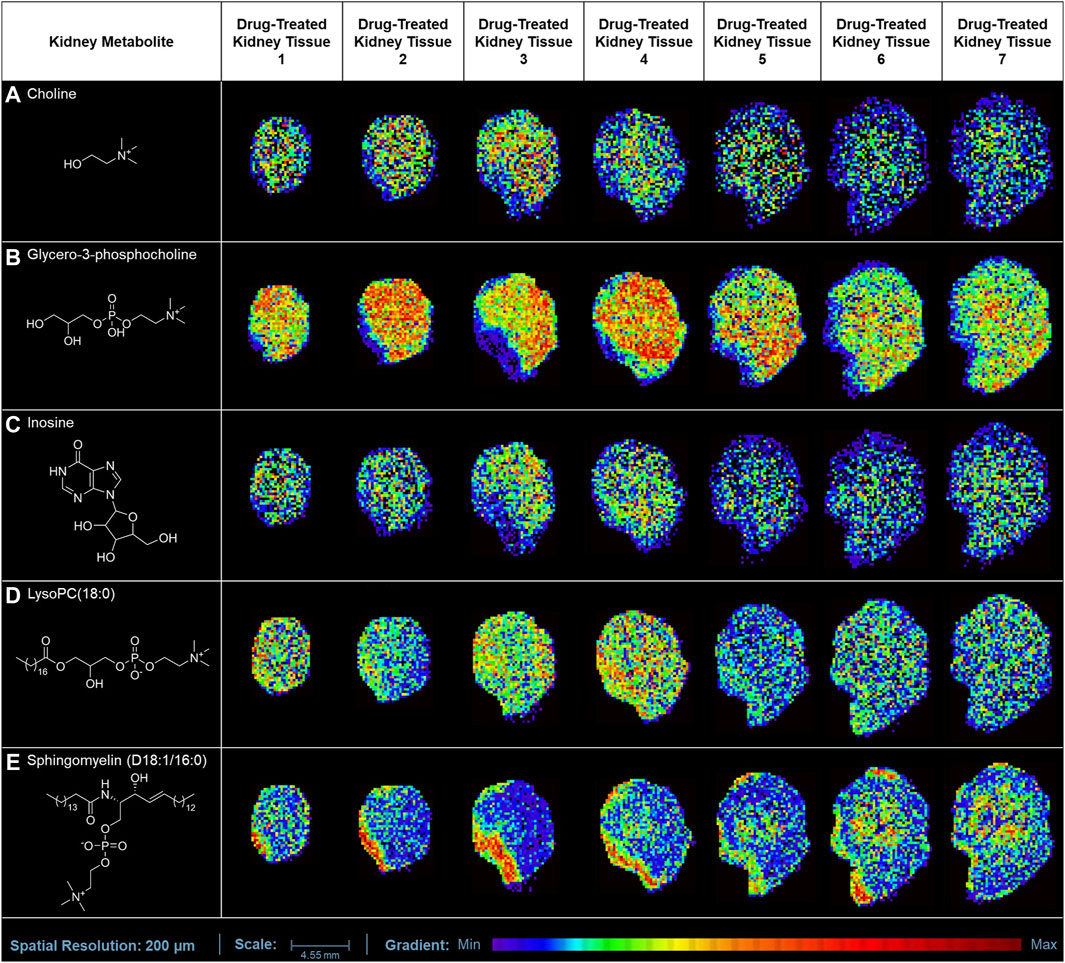Click the 'Drug-Treated Kidney Tissue 7' header
The image size is (1065, 963).
[1002, 41]
